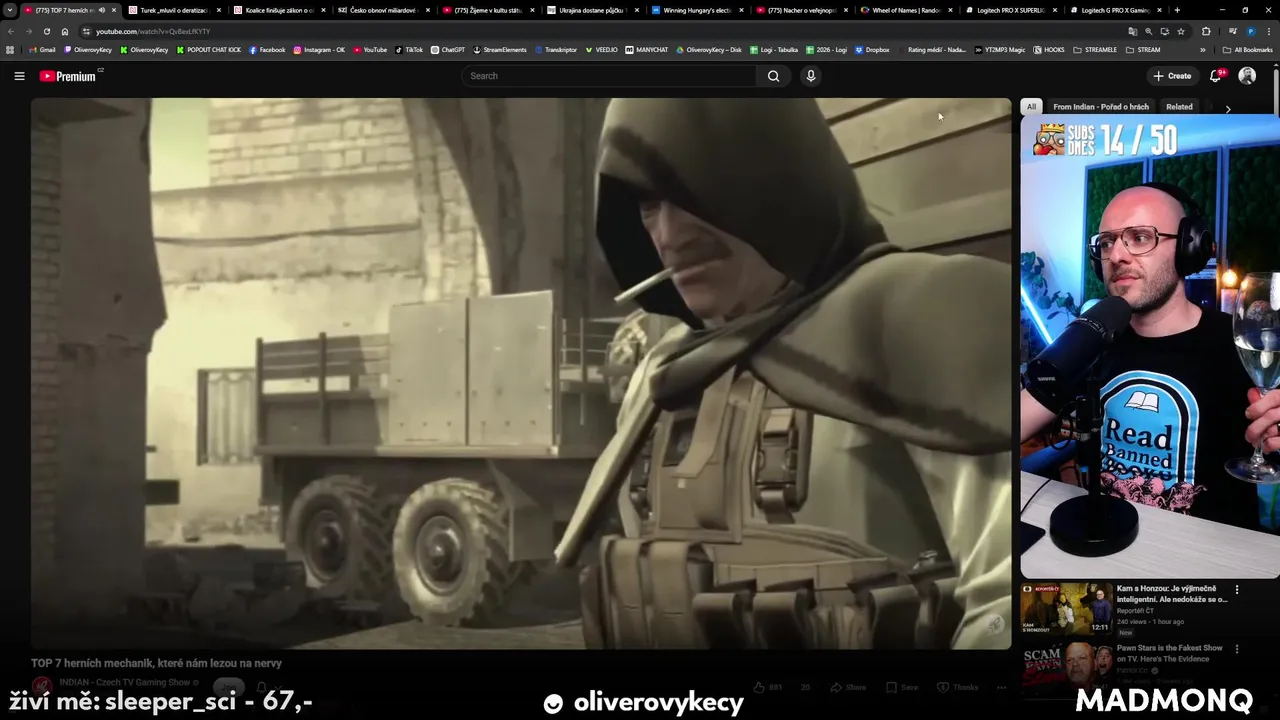Select 'From Indian - Pořad o hrách' chip
This screenshot has width=1280, height=720.
tap(1101, 107)
